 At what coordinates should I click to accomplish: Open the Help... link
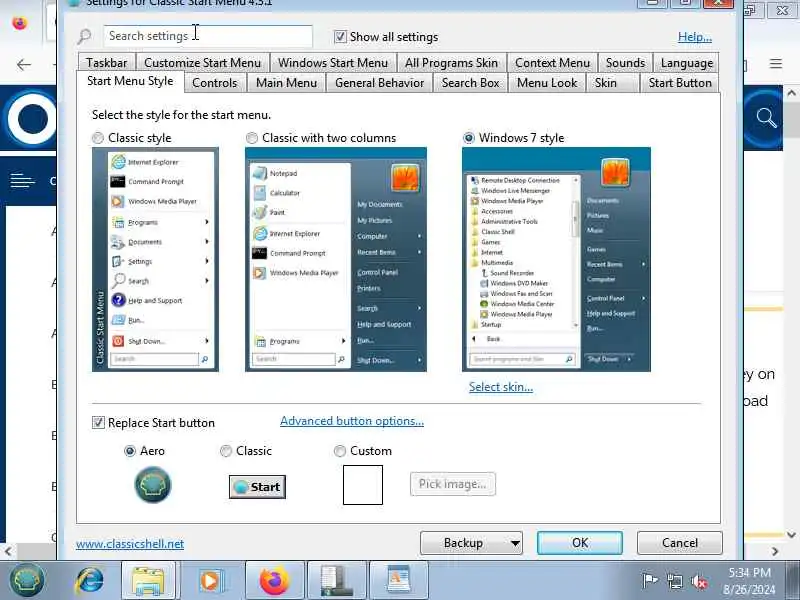tap(694, 37)
